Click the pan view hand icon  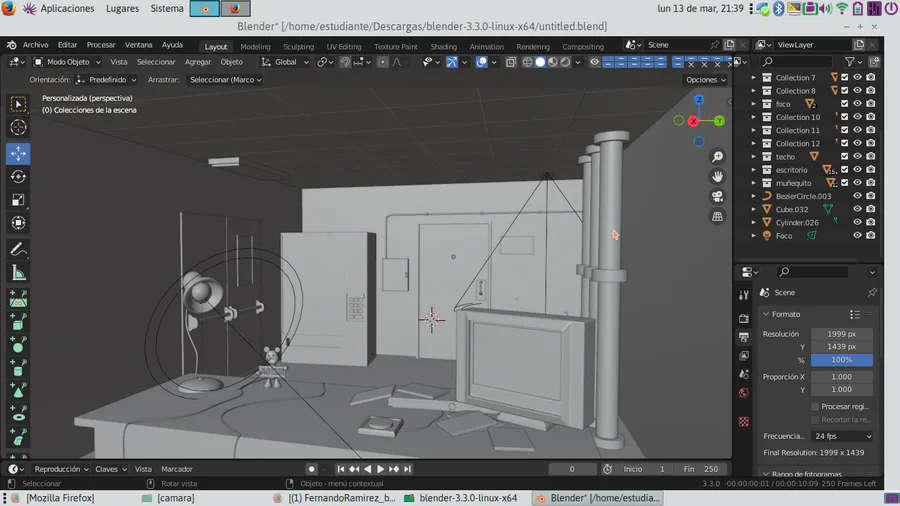click(x=717, y=177)
